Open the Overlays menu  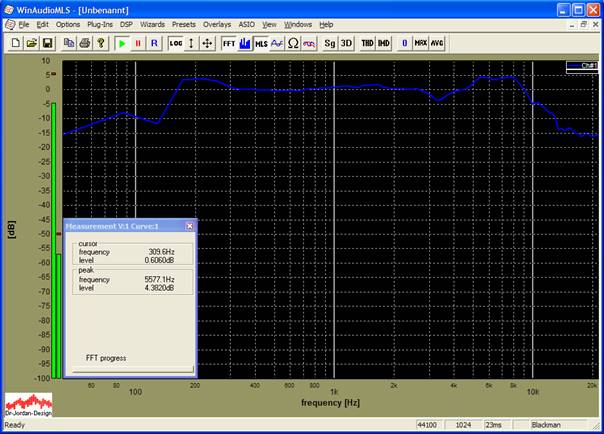(216, 24)
